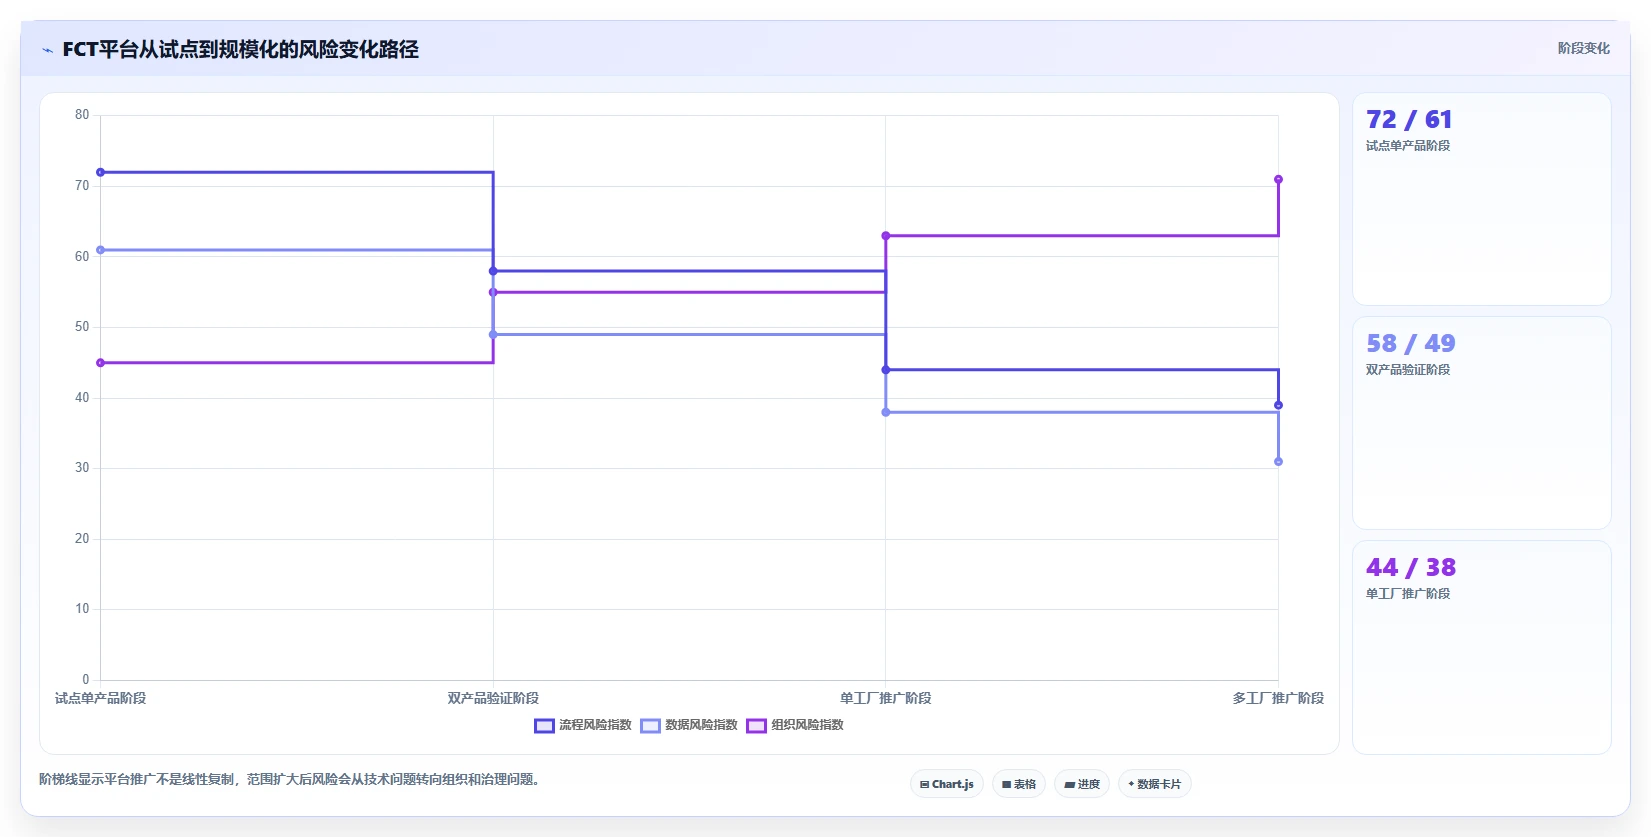Screen dimensions: 1651x837
Task: Click the Chart.js tag chip
Action: [x=947, y=784]
